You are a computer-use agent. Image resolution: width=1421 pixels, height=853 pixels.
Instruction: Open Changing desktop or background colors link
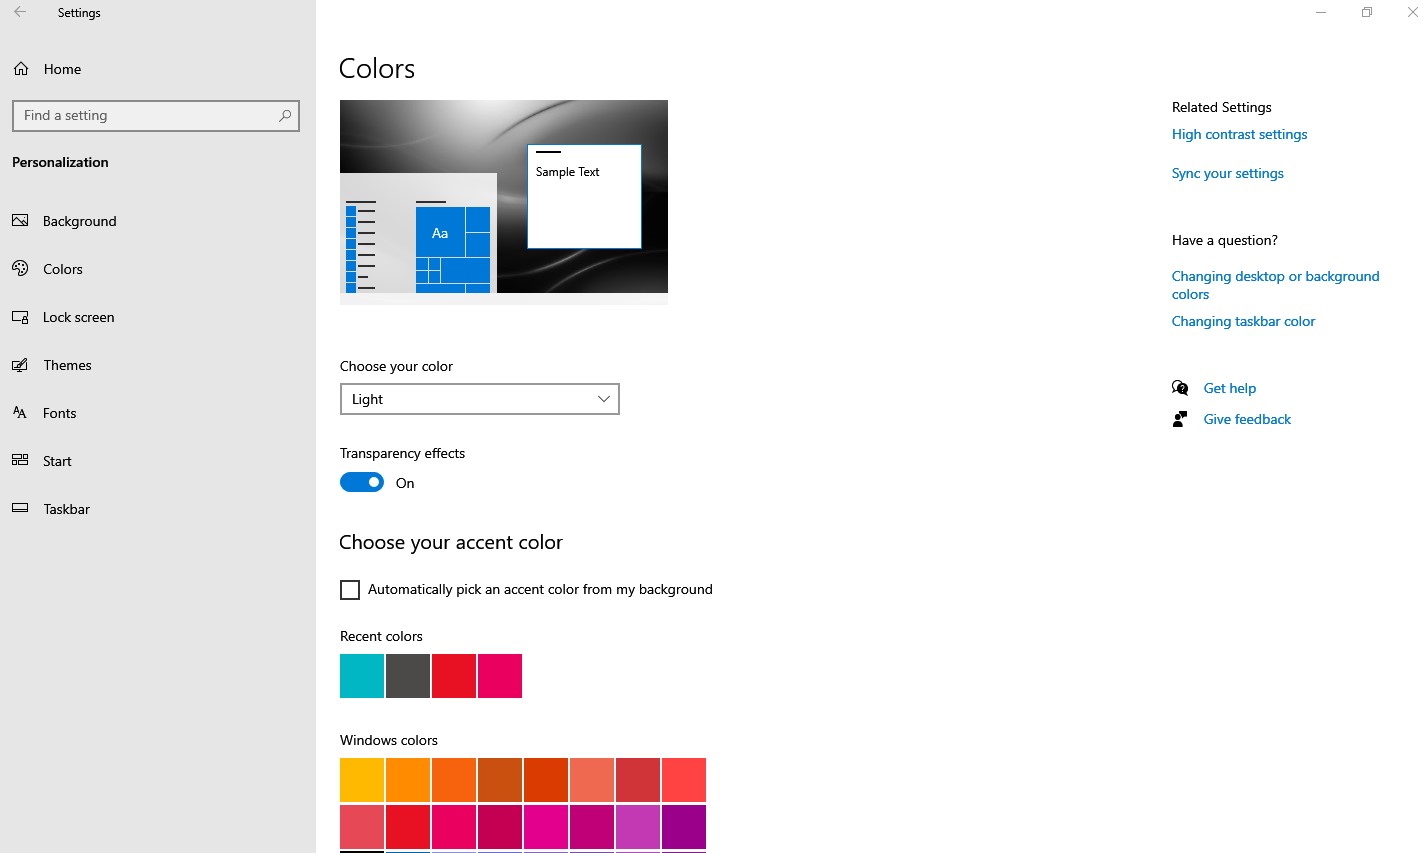point(1275,285)
